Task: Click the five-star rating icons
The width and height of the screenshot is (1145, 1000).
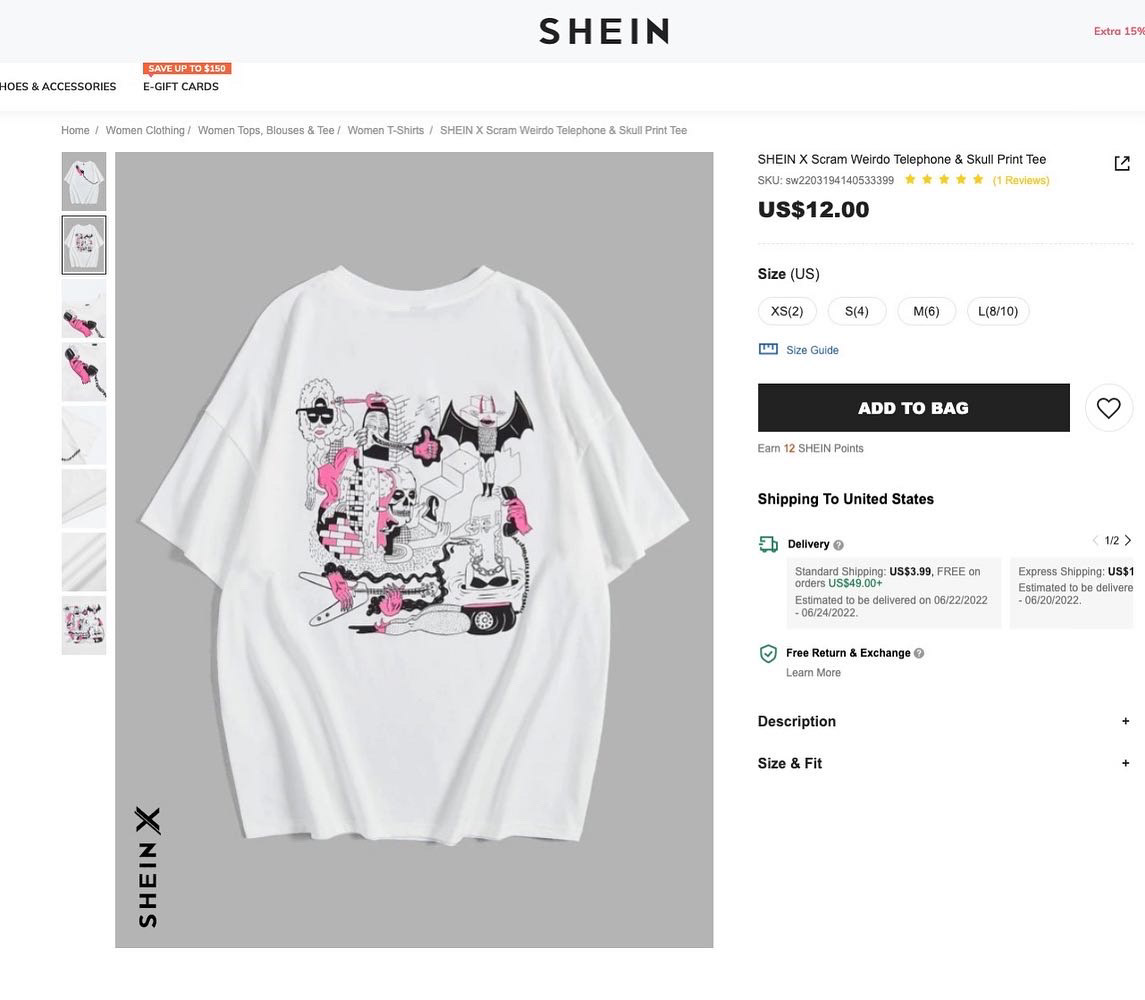Action: click(x=943, y=180)
